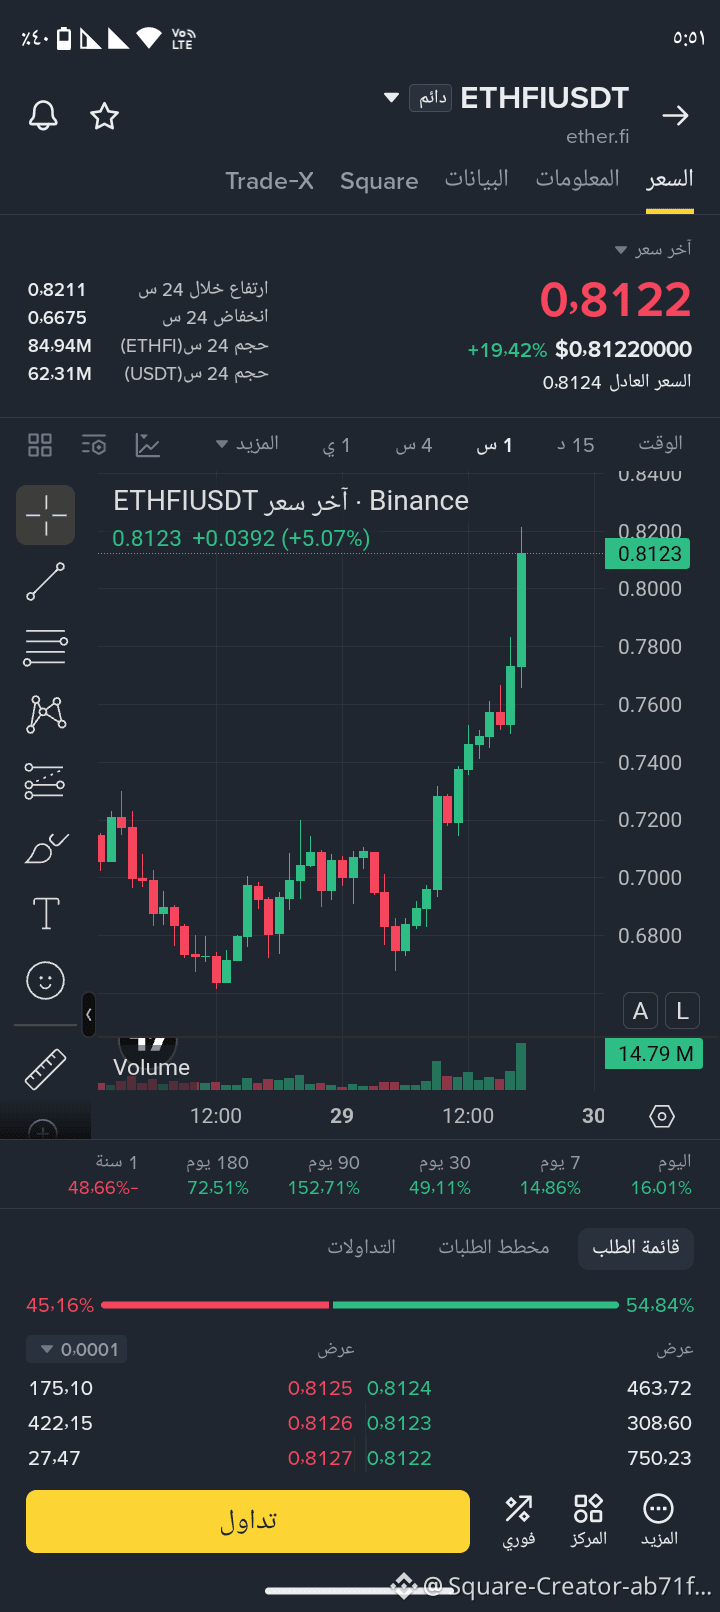Click the buy/sell ratio bar
The height and width of the screenshot is (1612, 720).
coord(360,1305)
